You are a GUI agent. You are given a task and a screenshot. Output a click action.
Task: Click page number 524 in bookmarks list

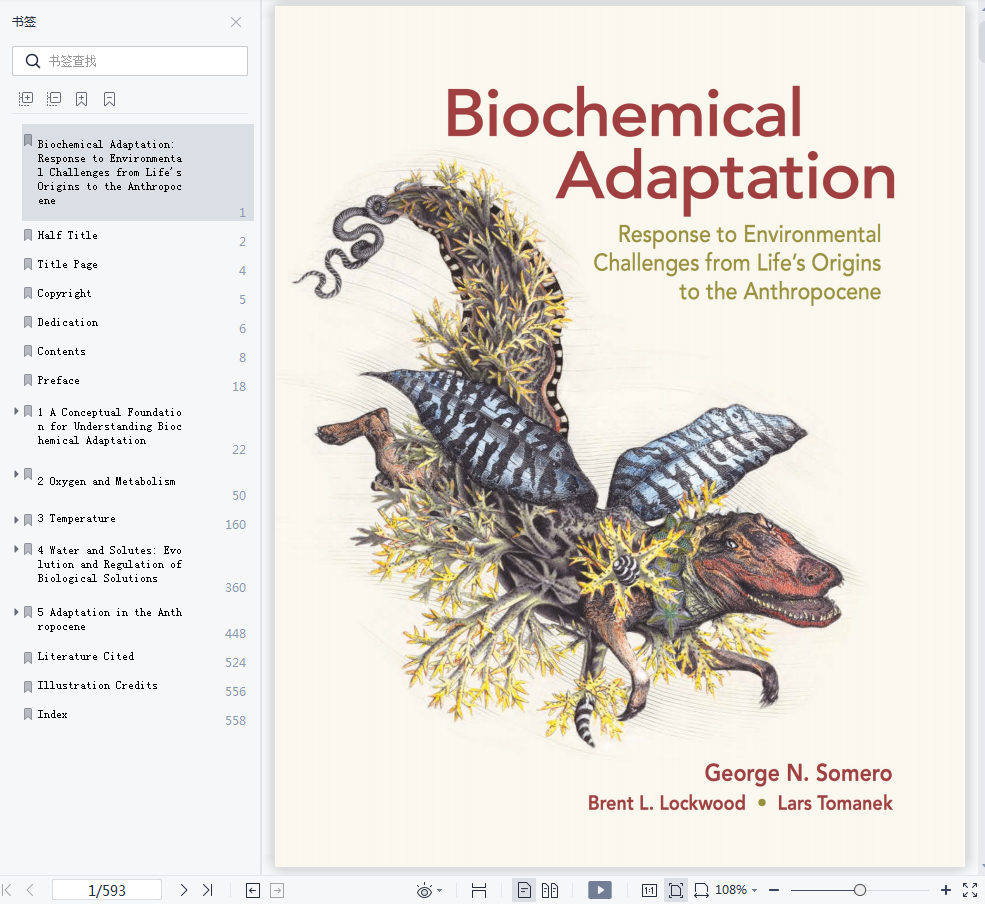(x=236, y=662)
